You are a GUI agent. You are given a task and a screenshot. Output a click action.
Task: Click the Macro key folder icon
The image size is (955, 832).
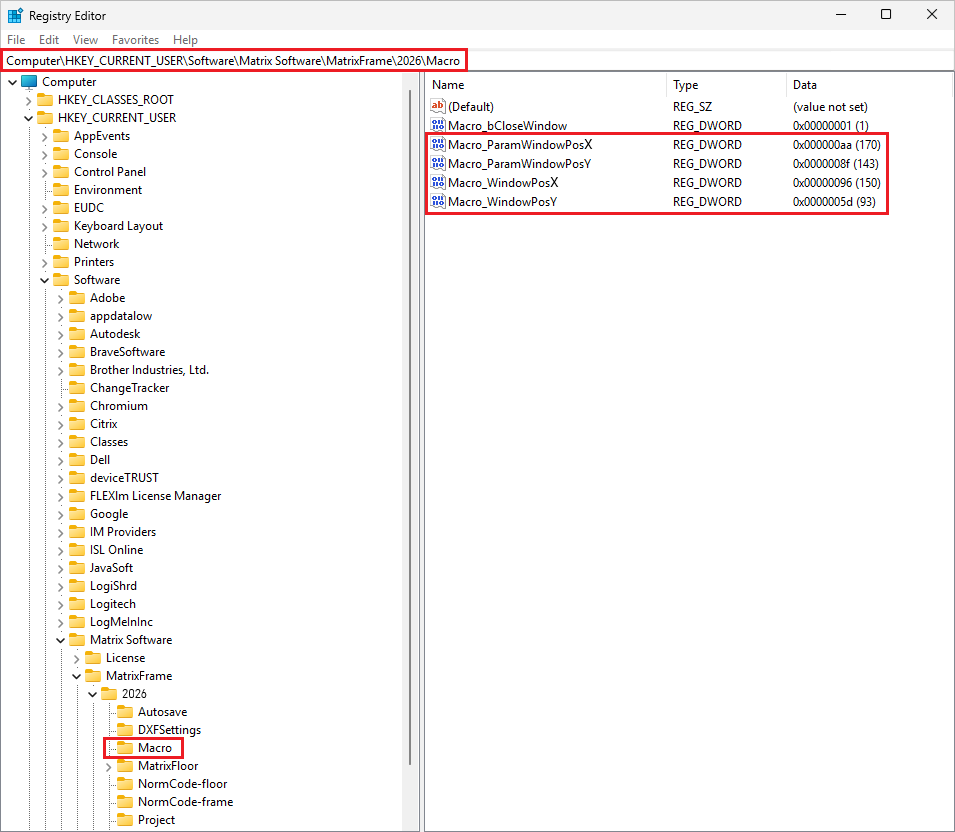coord(125,748)
